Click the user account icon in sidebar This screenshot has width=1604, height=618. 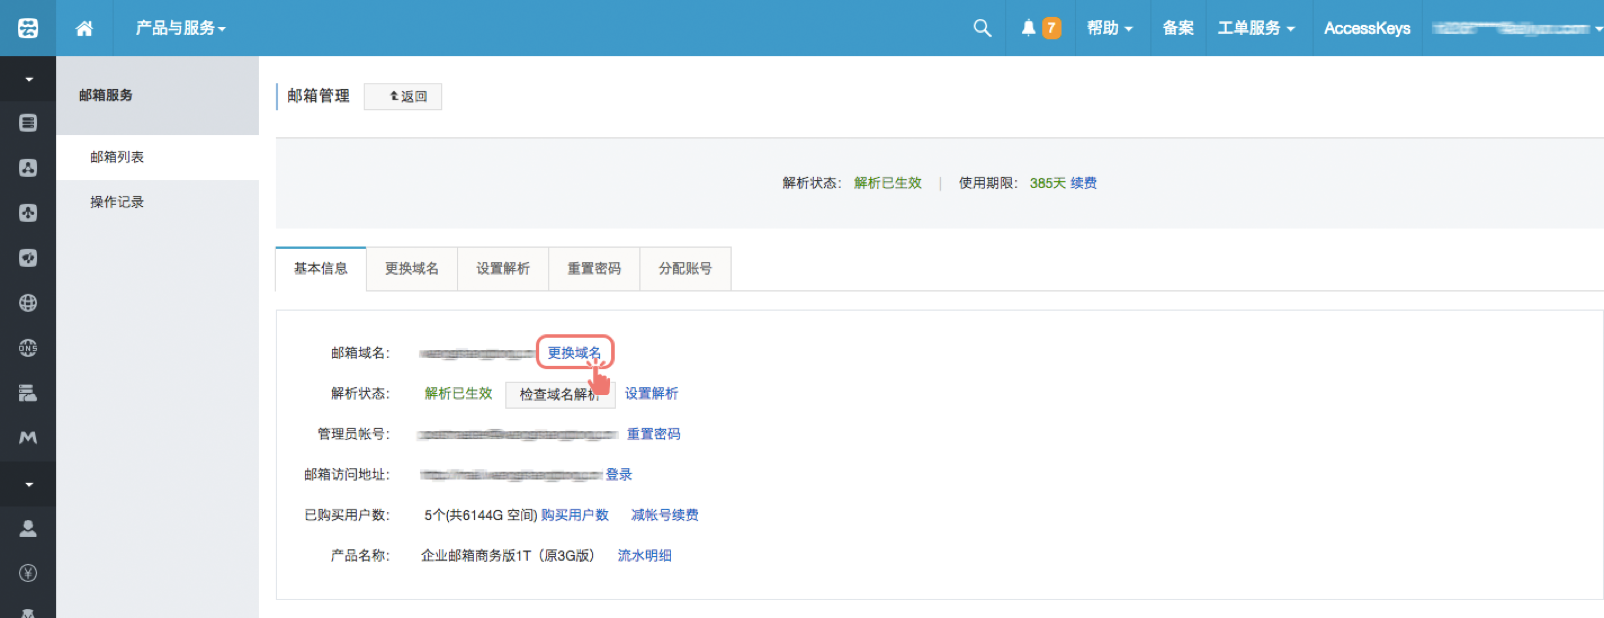coord(28,528)
